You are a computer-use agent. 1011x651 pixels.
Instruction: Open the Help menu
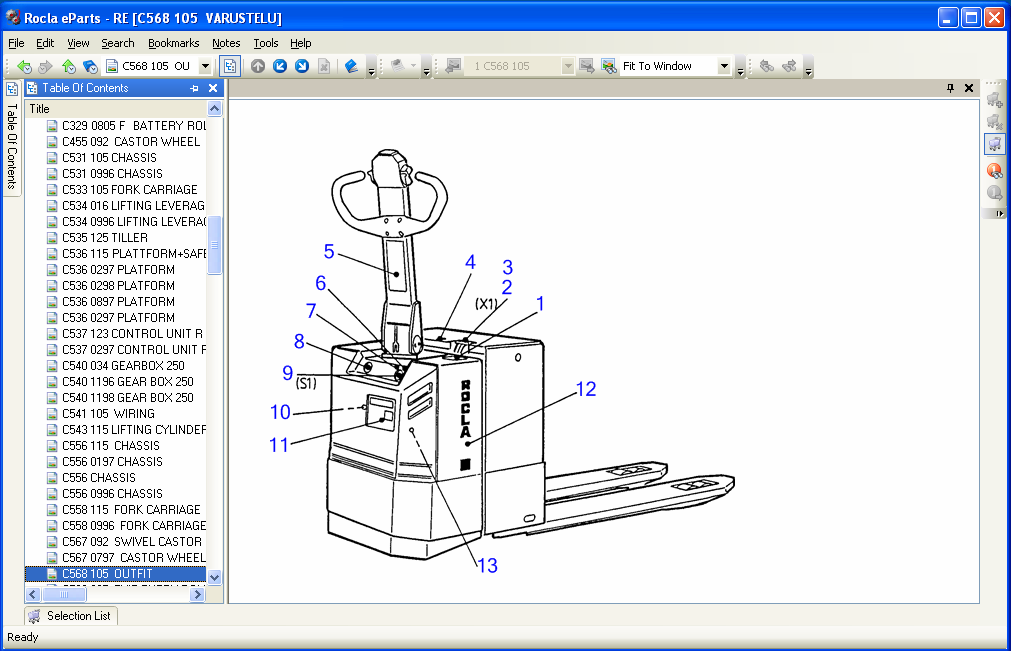click(x=300, y=43)
